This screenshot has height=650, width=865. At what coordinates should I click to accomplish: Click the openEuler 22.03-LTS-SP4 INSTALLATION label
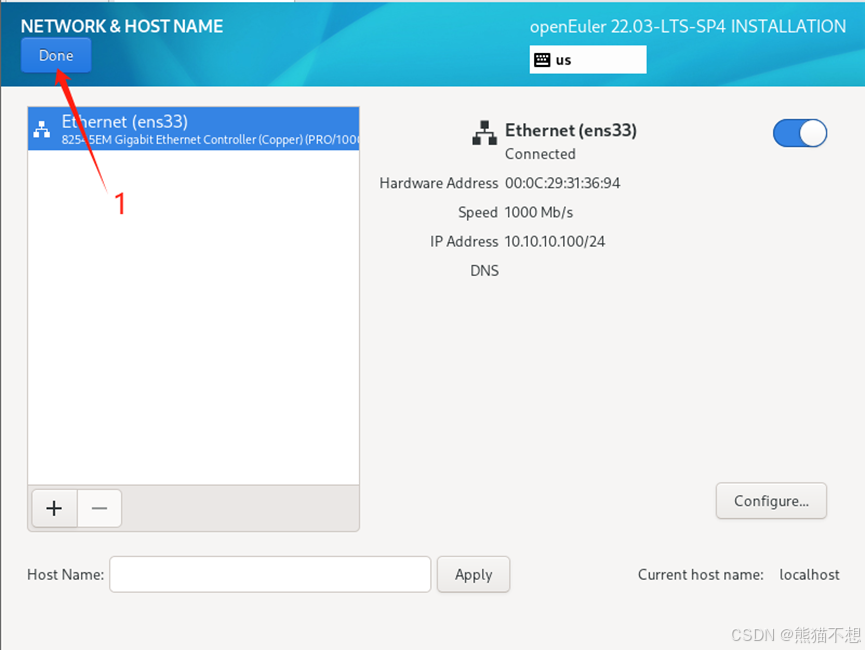pyautogui.click(x=688, y=26)
